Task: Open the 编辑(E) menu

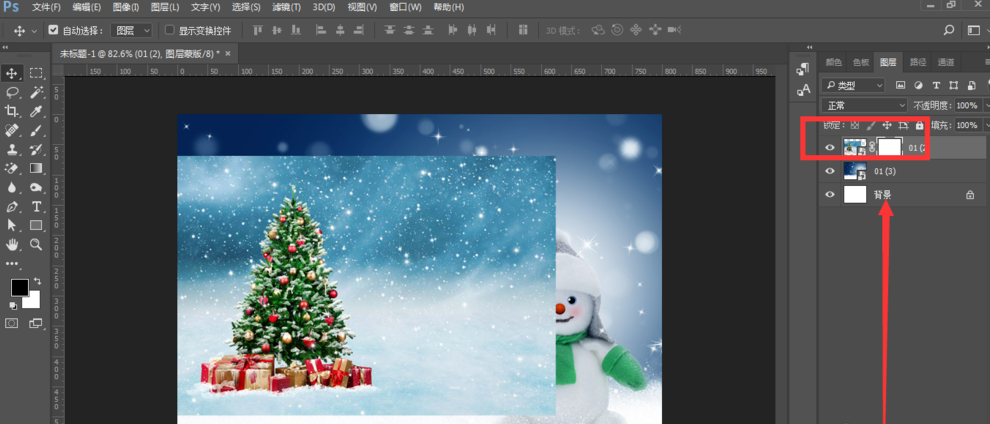Action: 86,8
